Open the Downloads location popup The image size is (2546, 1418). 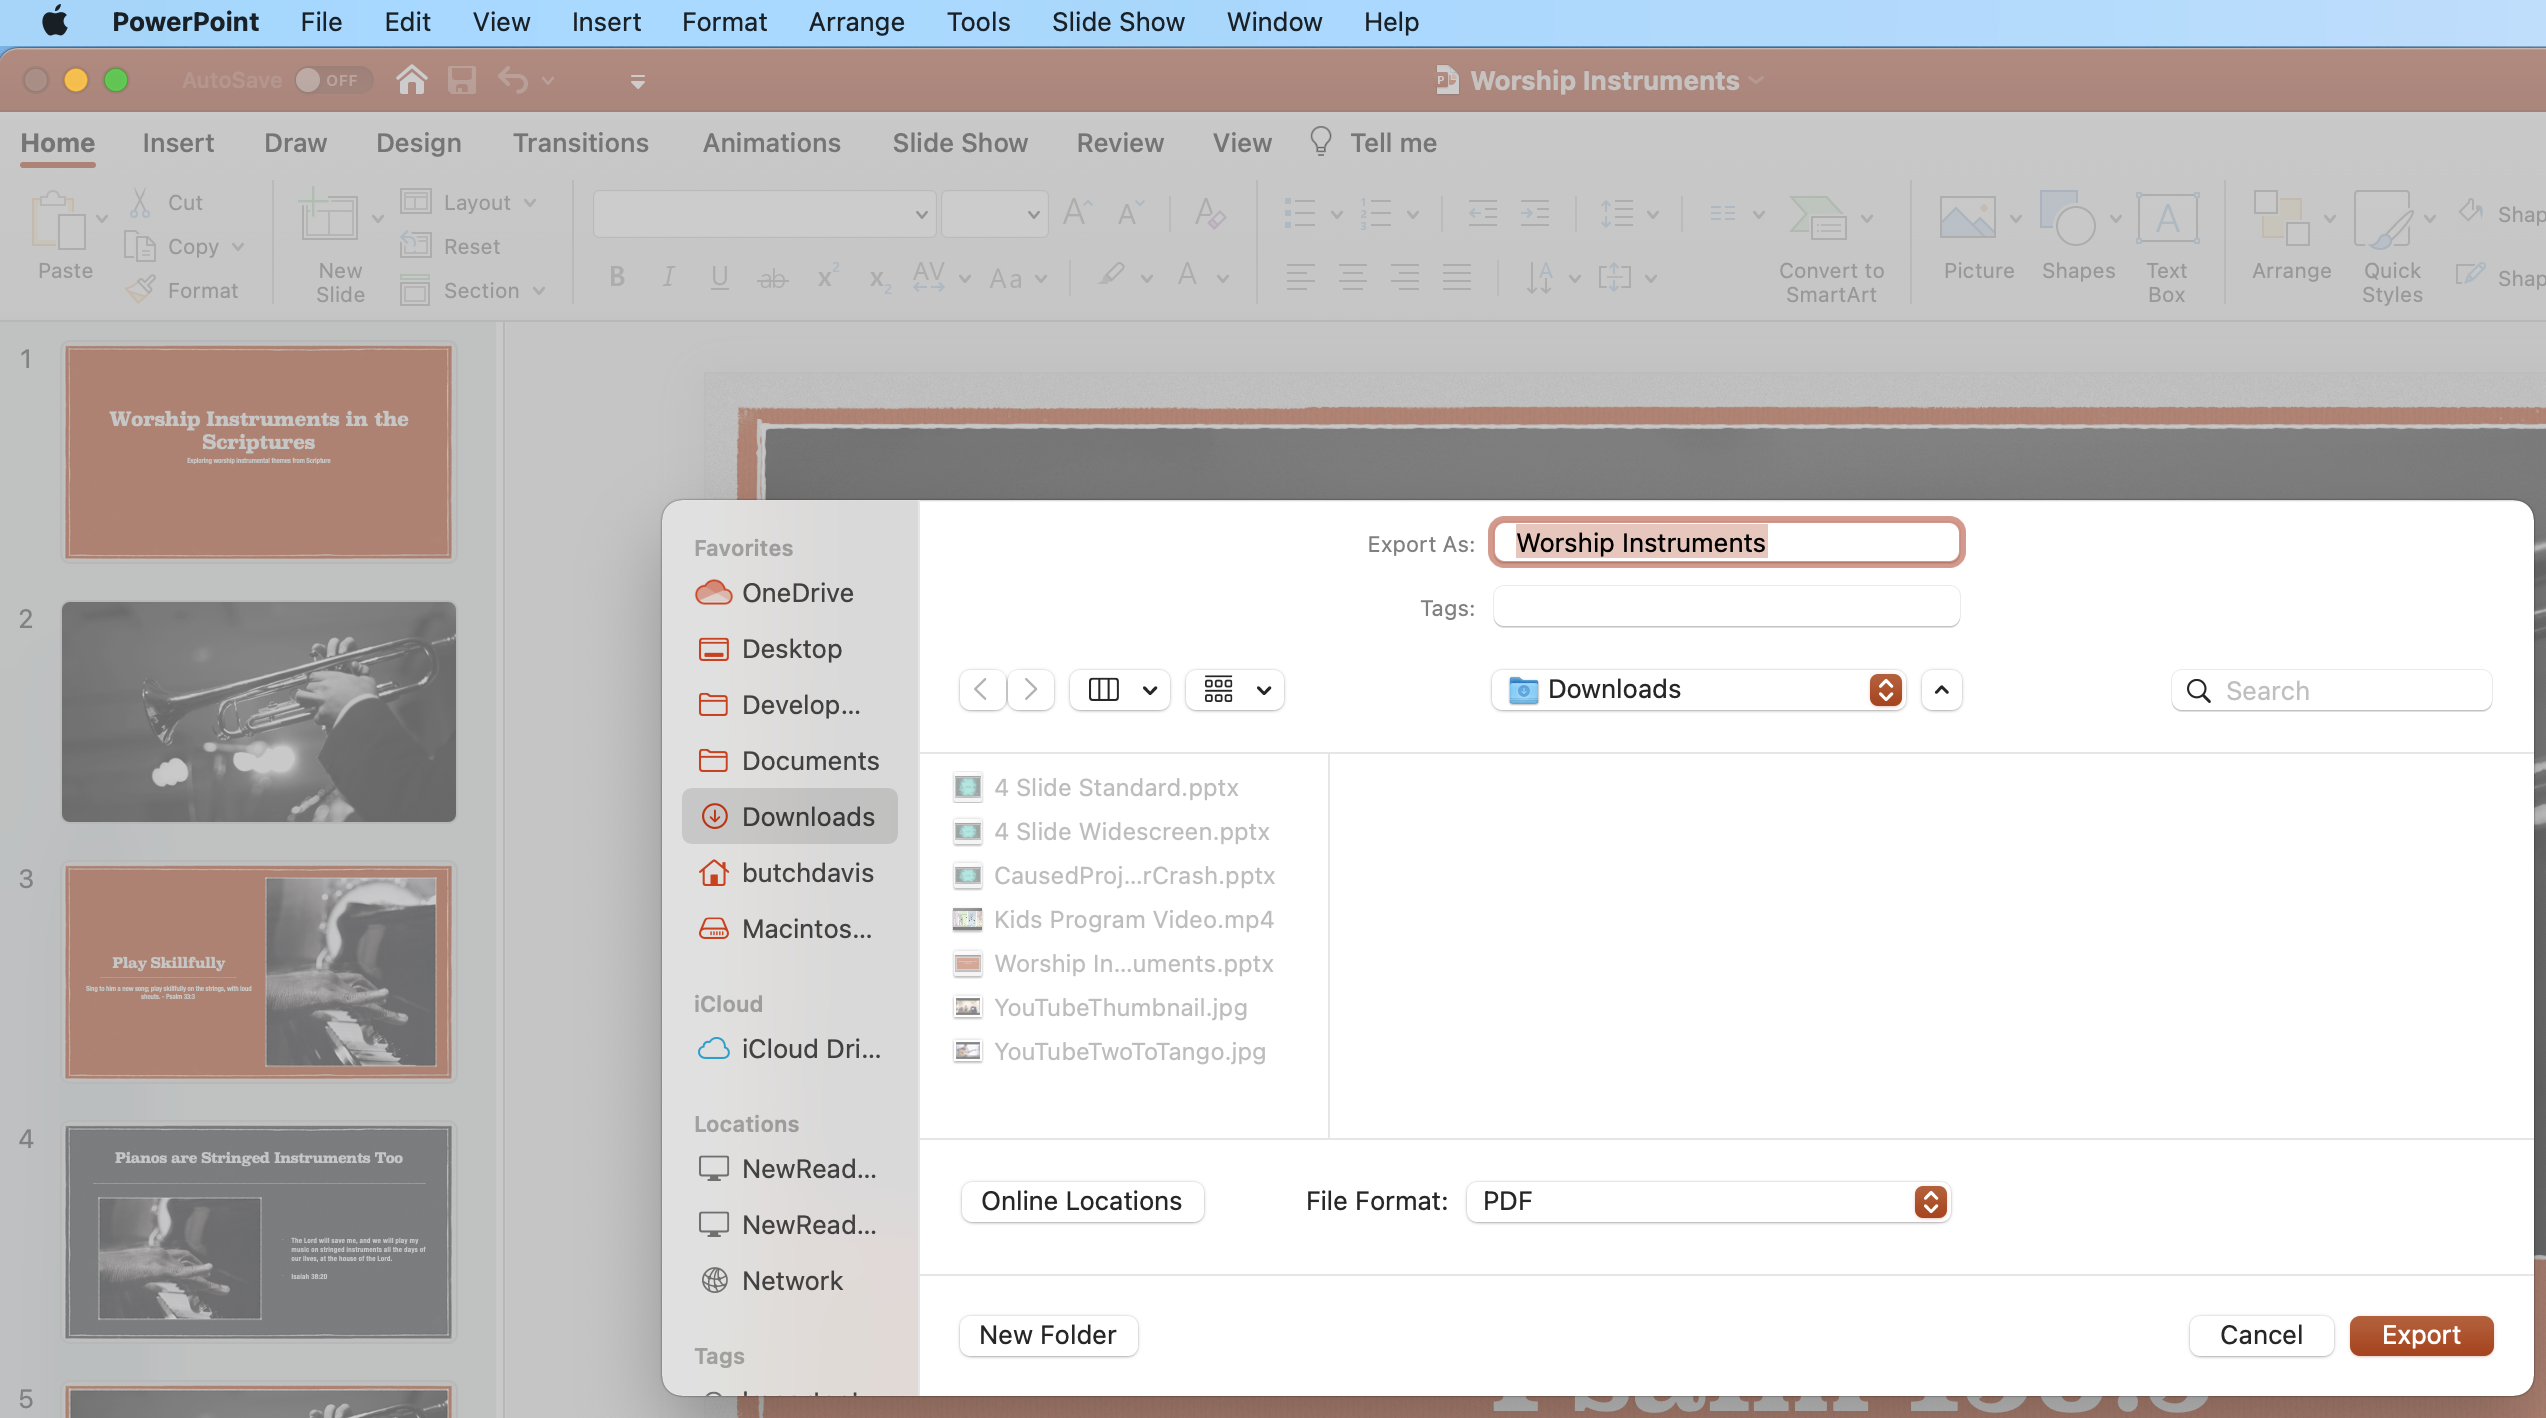[1697, 689]
